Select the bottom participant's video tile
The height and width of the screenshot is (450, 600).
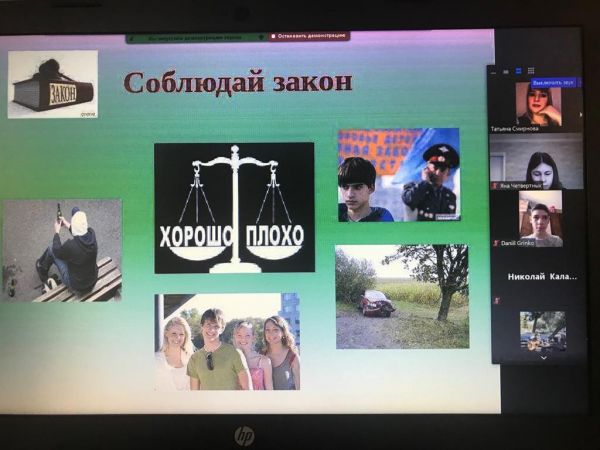pyautogui.click(x=541, y=330)
